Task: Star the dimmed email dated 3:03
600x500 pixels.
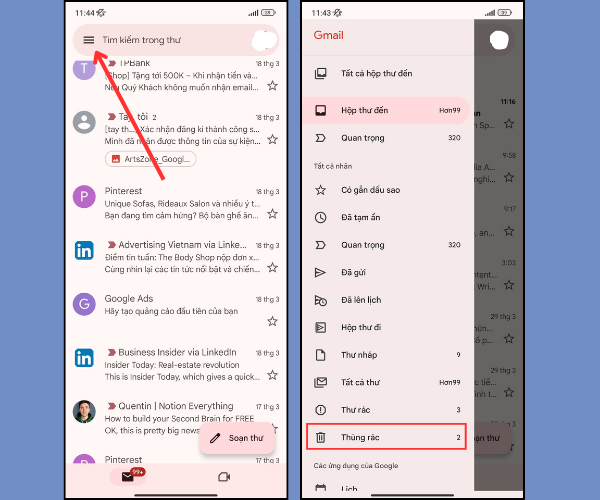Action: point(509,285)
